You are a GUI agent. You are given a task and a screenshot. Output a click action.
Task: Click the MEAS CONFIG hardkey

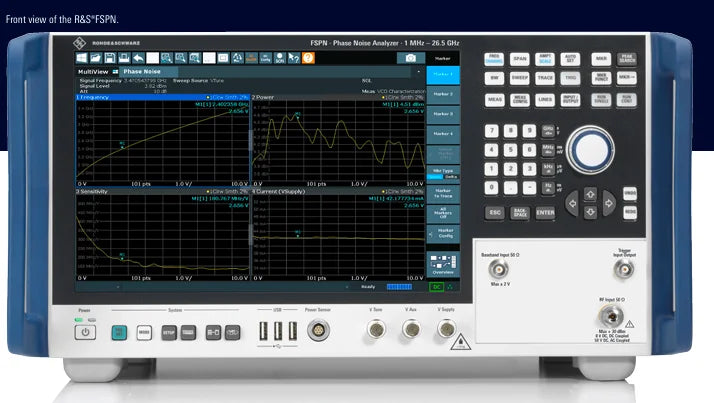tap(520, 100)
